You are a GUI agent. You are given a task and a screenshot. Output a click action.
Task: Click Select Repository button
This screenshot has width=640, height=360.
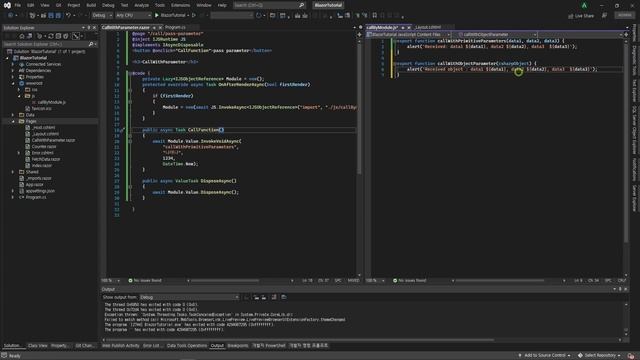click(x=600, y=356)
